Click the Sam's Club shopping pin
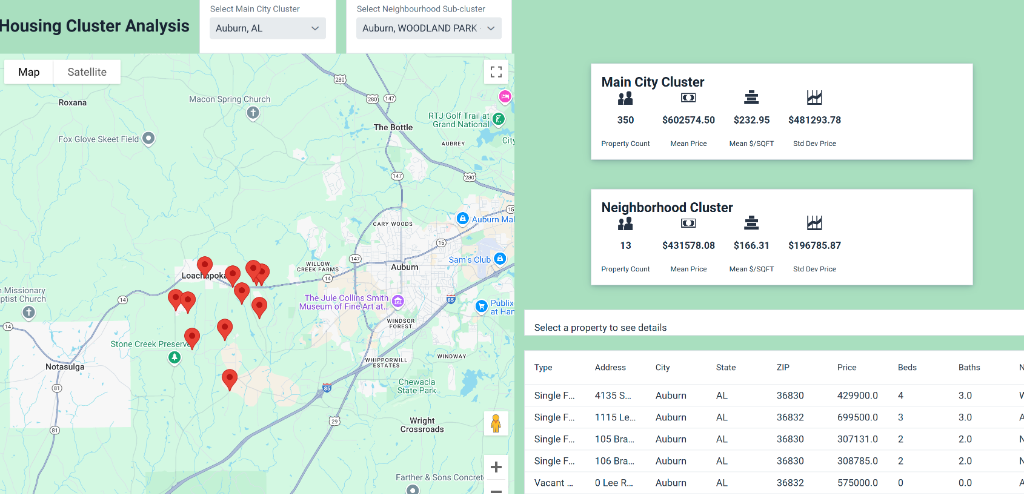The image size is (1024, 494). coord(500,259)
